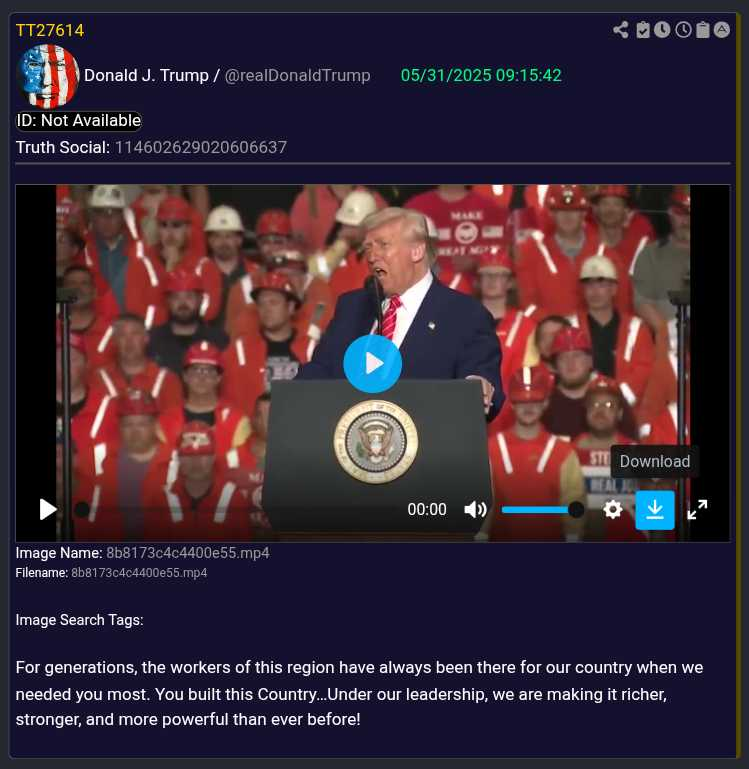Click the circled A icon
This screenshot has width=749, height=769.
(722, 30)
